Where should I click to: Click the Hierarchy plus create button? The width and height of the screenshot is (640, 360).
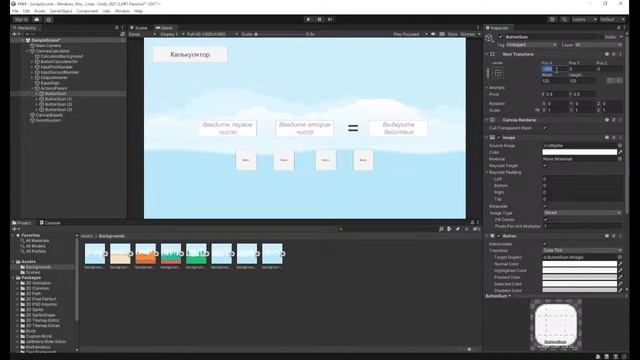pyautogui.click(x=16, y=34)
